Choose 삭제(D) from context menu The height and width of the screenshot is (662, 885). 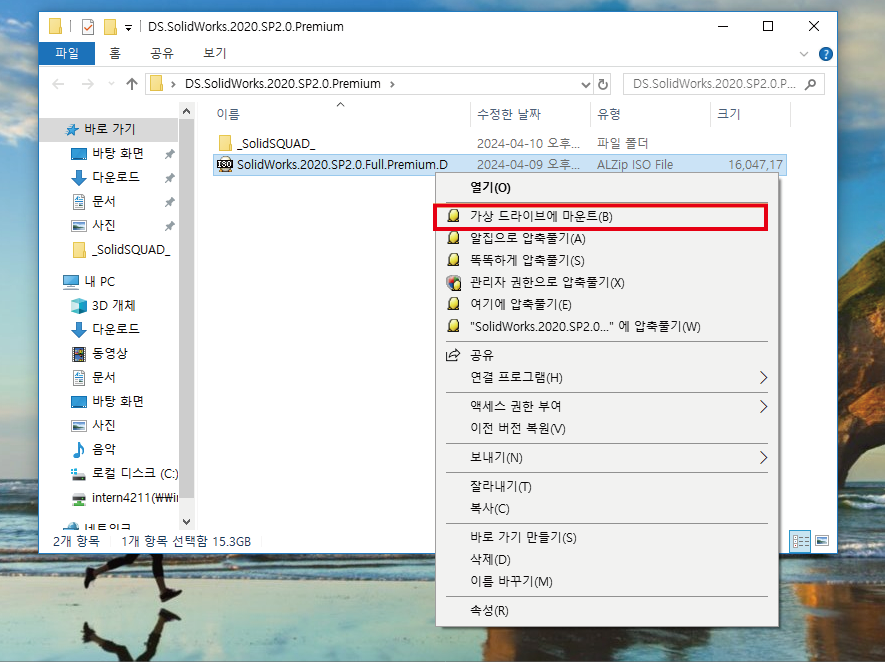click(607, 559)
